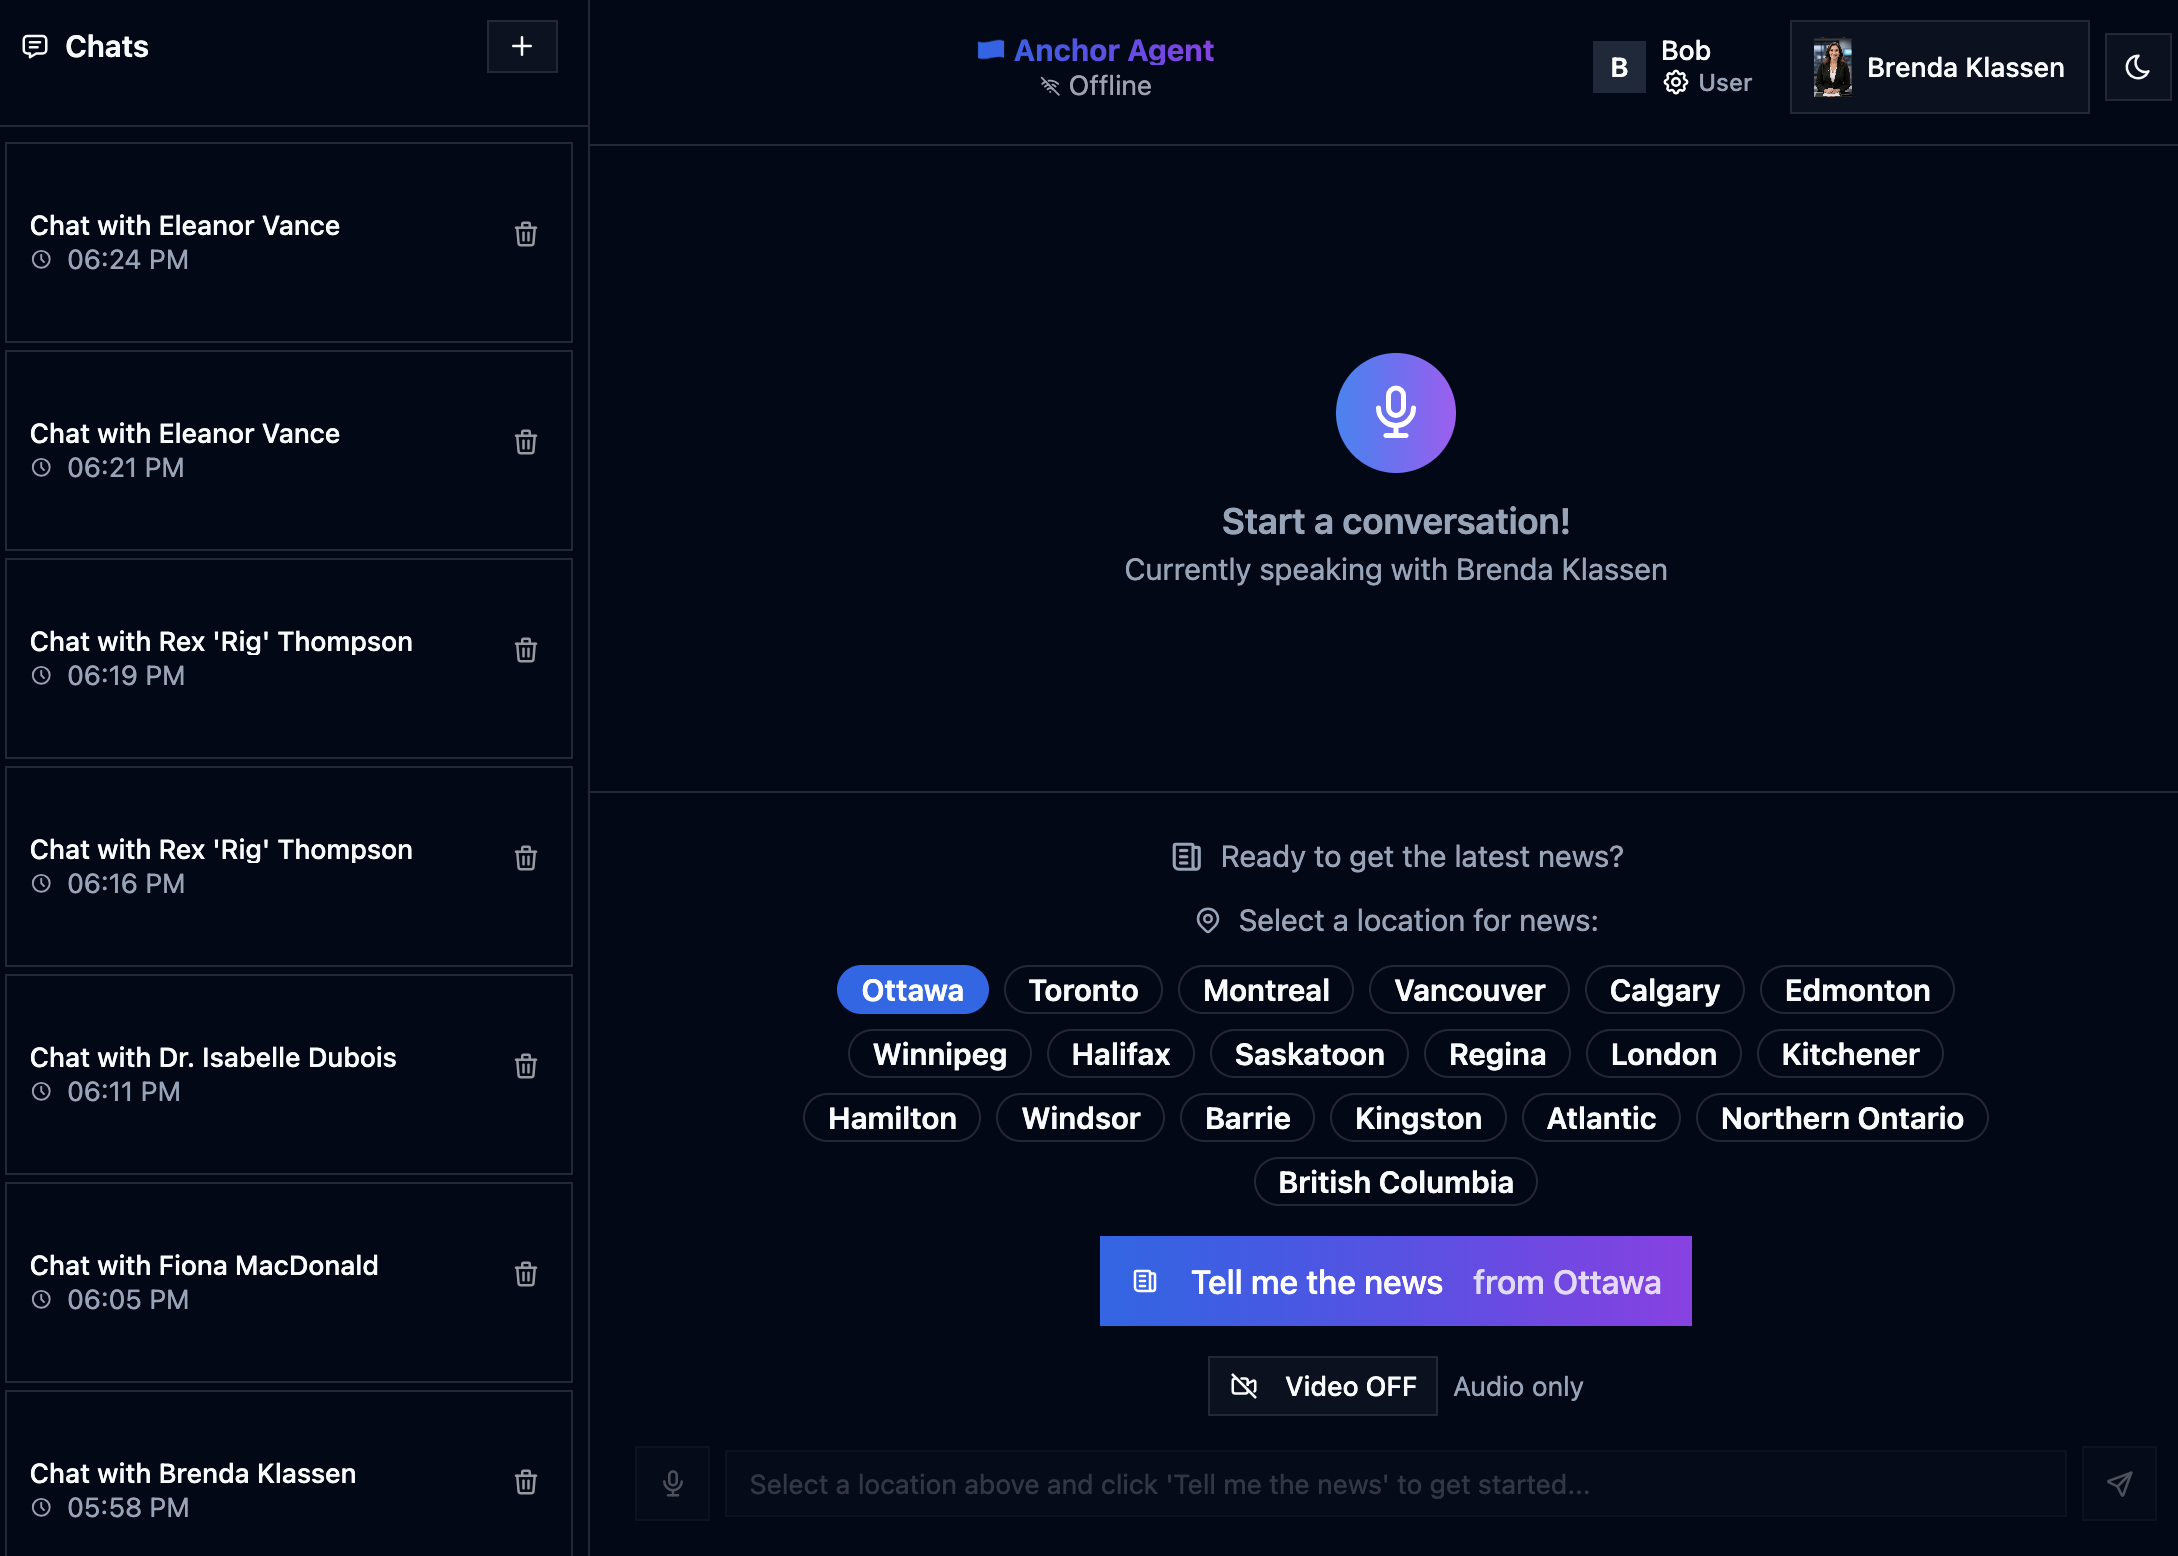Click the new chat plus button

(x=521, y=46)
